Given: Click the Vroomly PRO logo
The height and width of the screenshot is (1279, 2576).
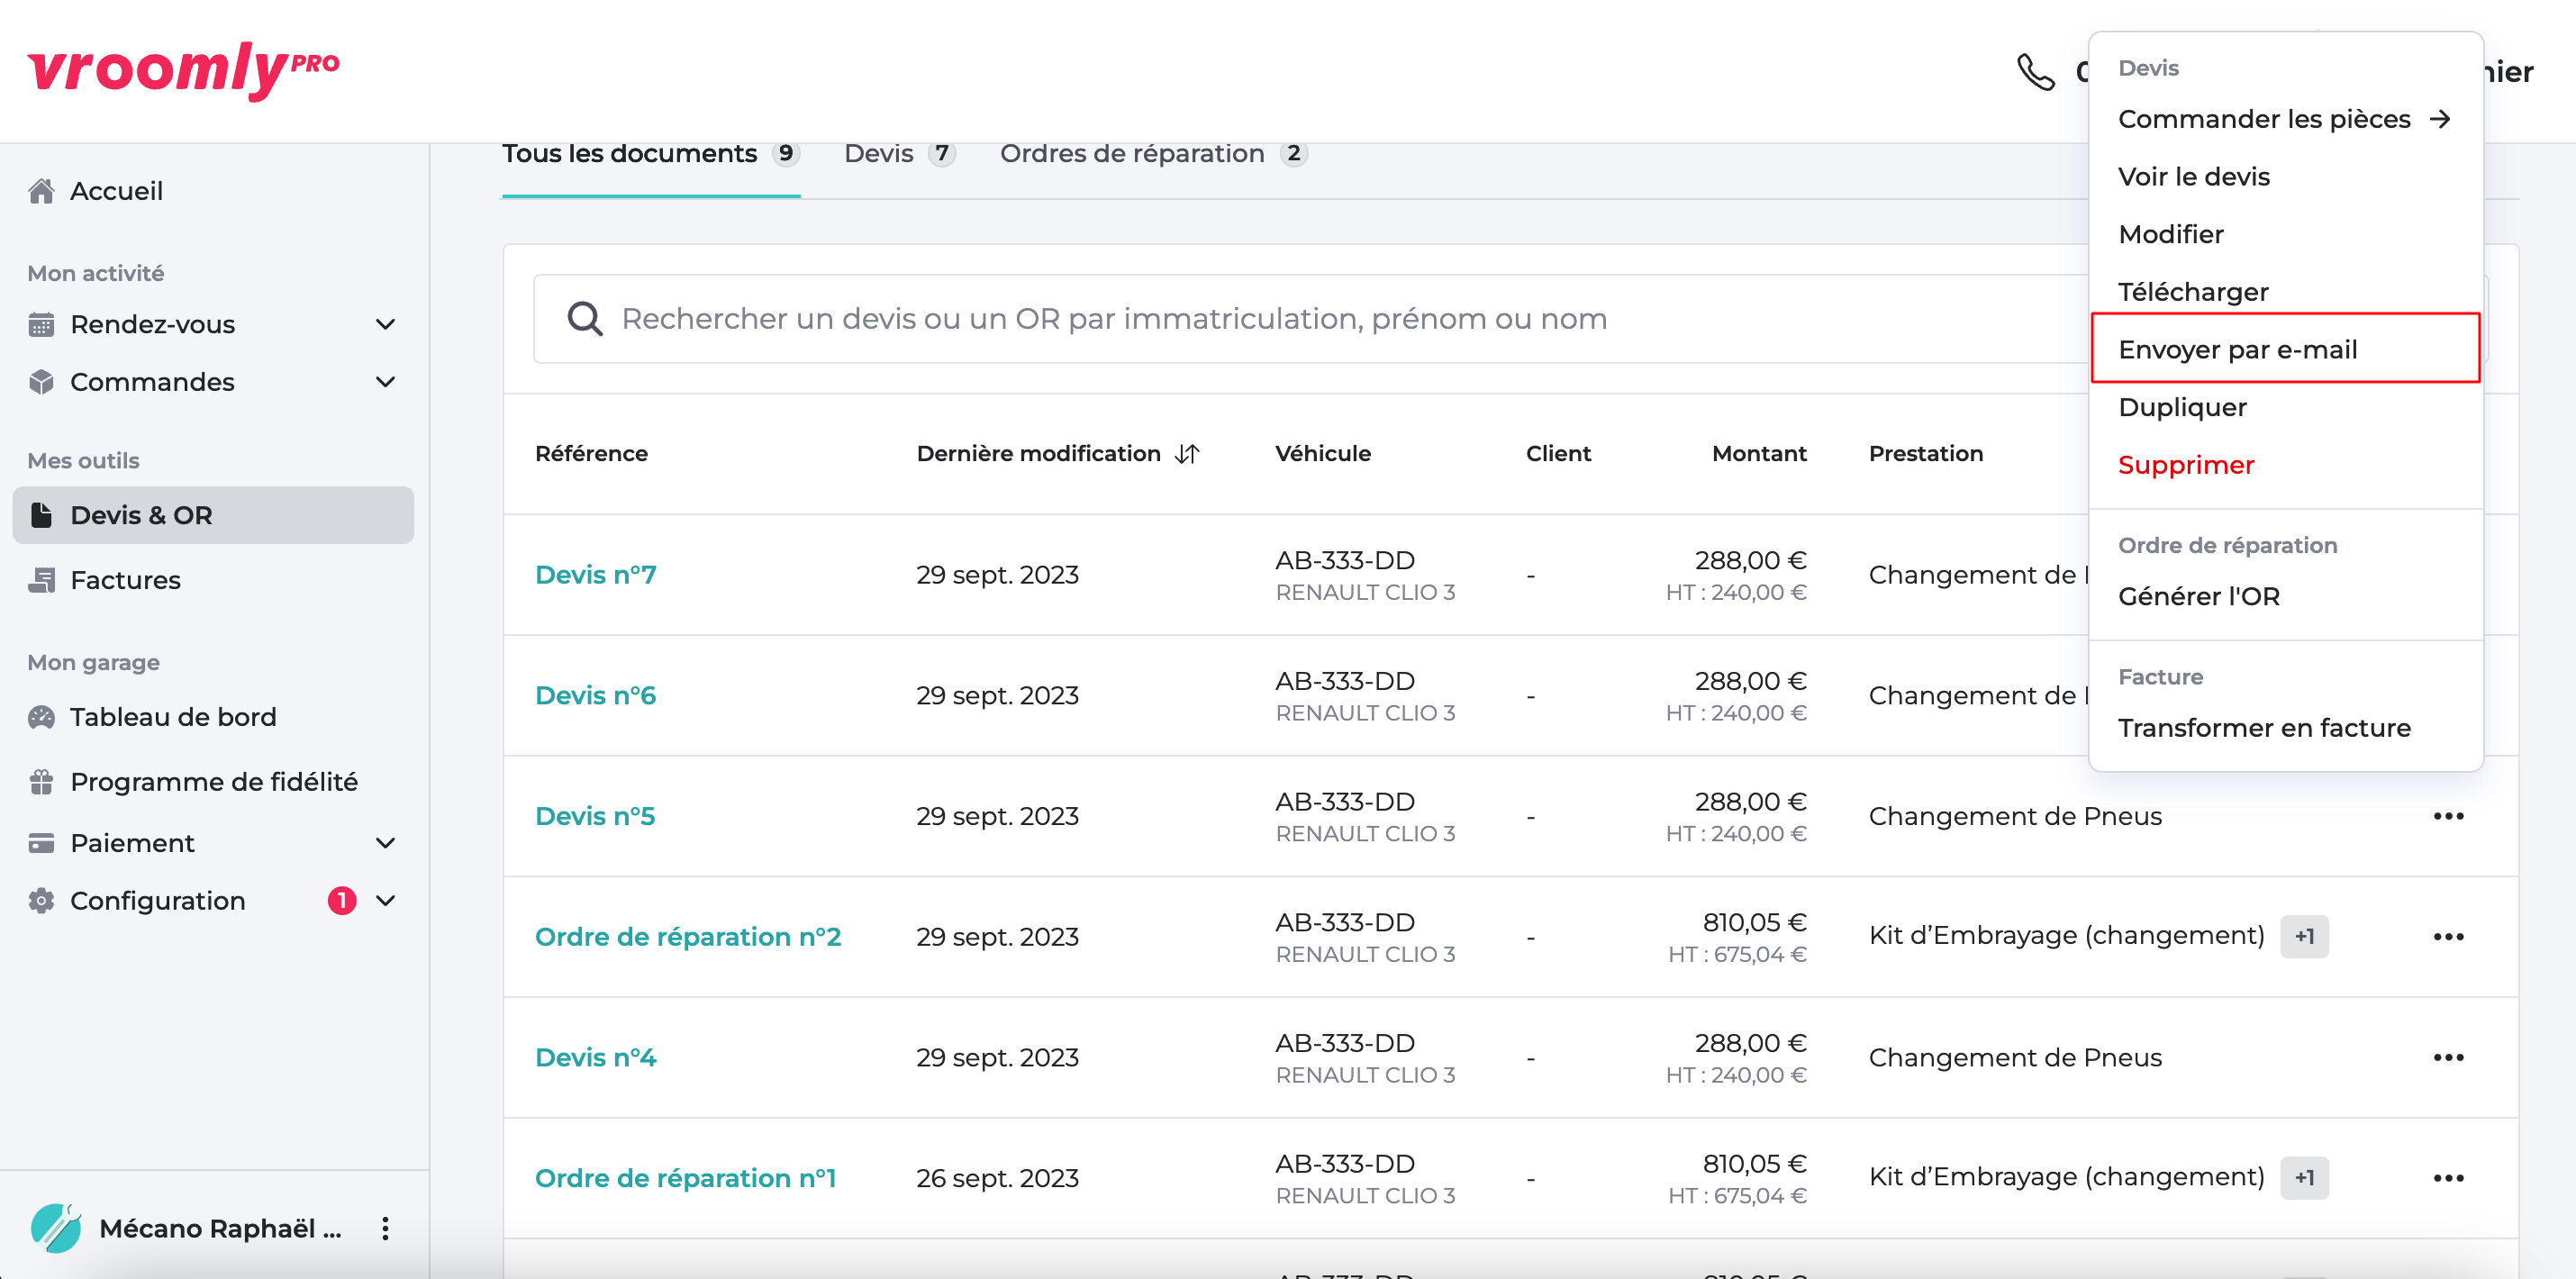Looking at the screenshot, I should [184, 70].
